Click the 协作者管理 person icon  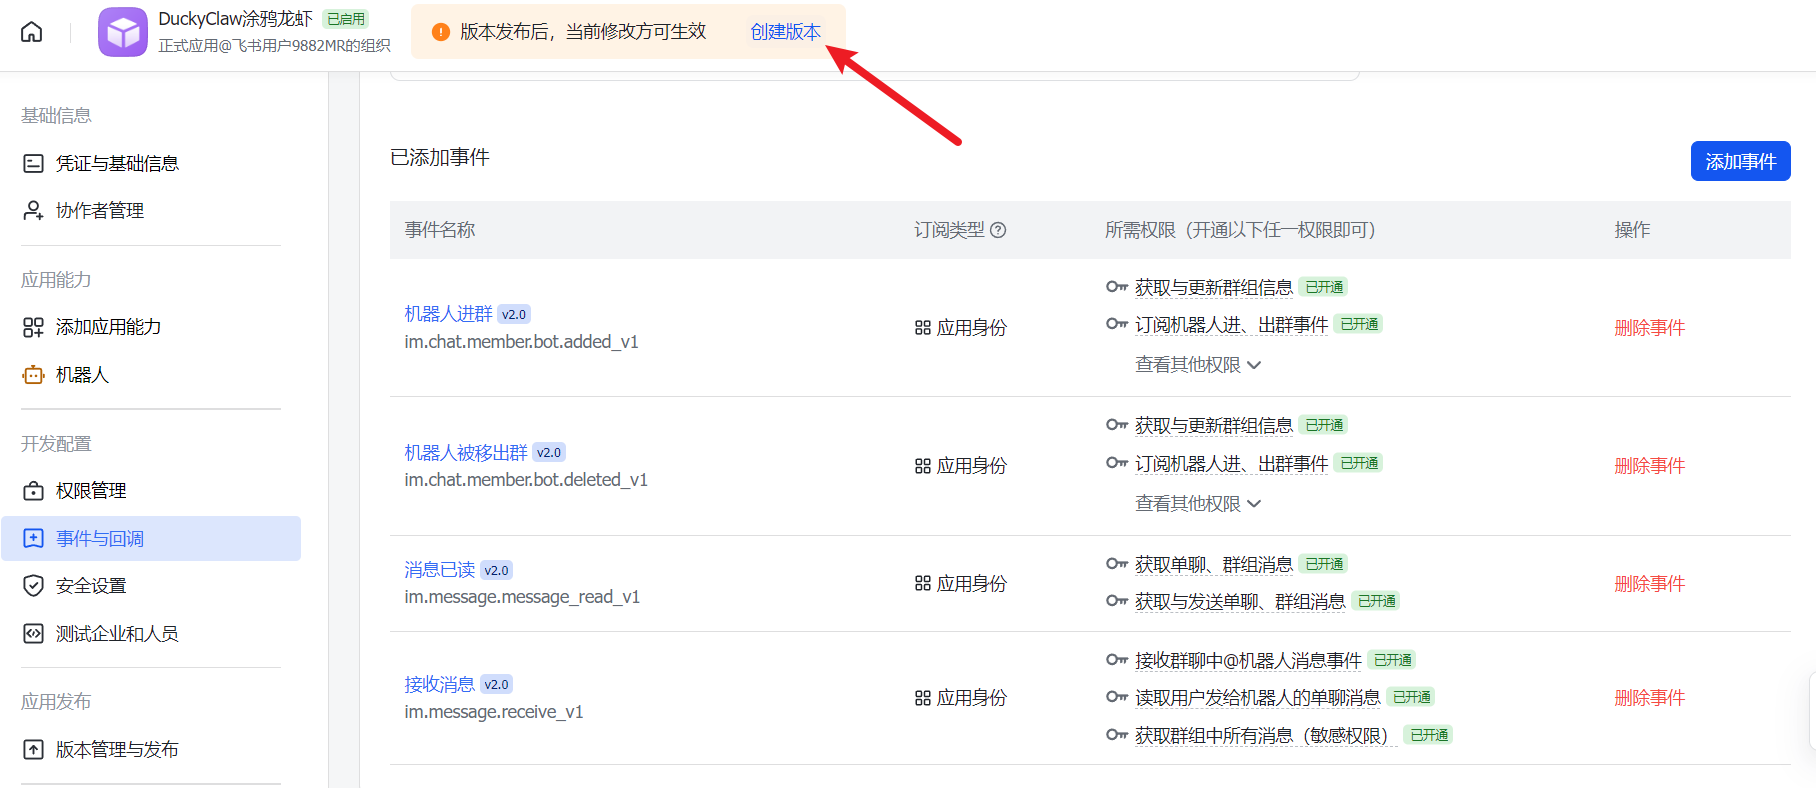pos(34,210)
